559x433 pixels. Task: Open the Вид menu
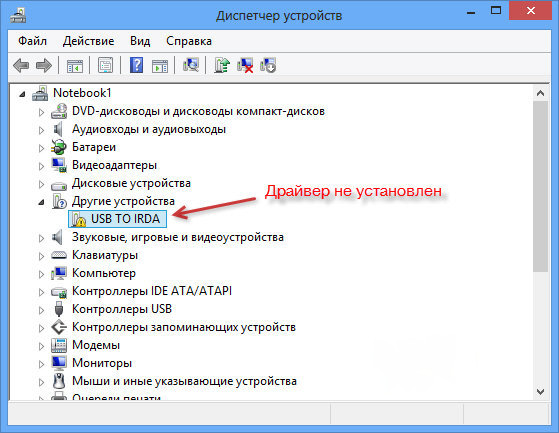(x=140, y=41)
